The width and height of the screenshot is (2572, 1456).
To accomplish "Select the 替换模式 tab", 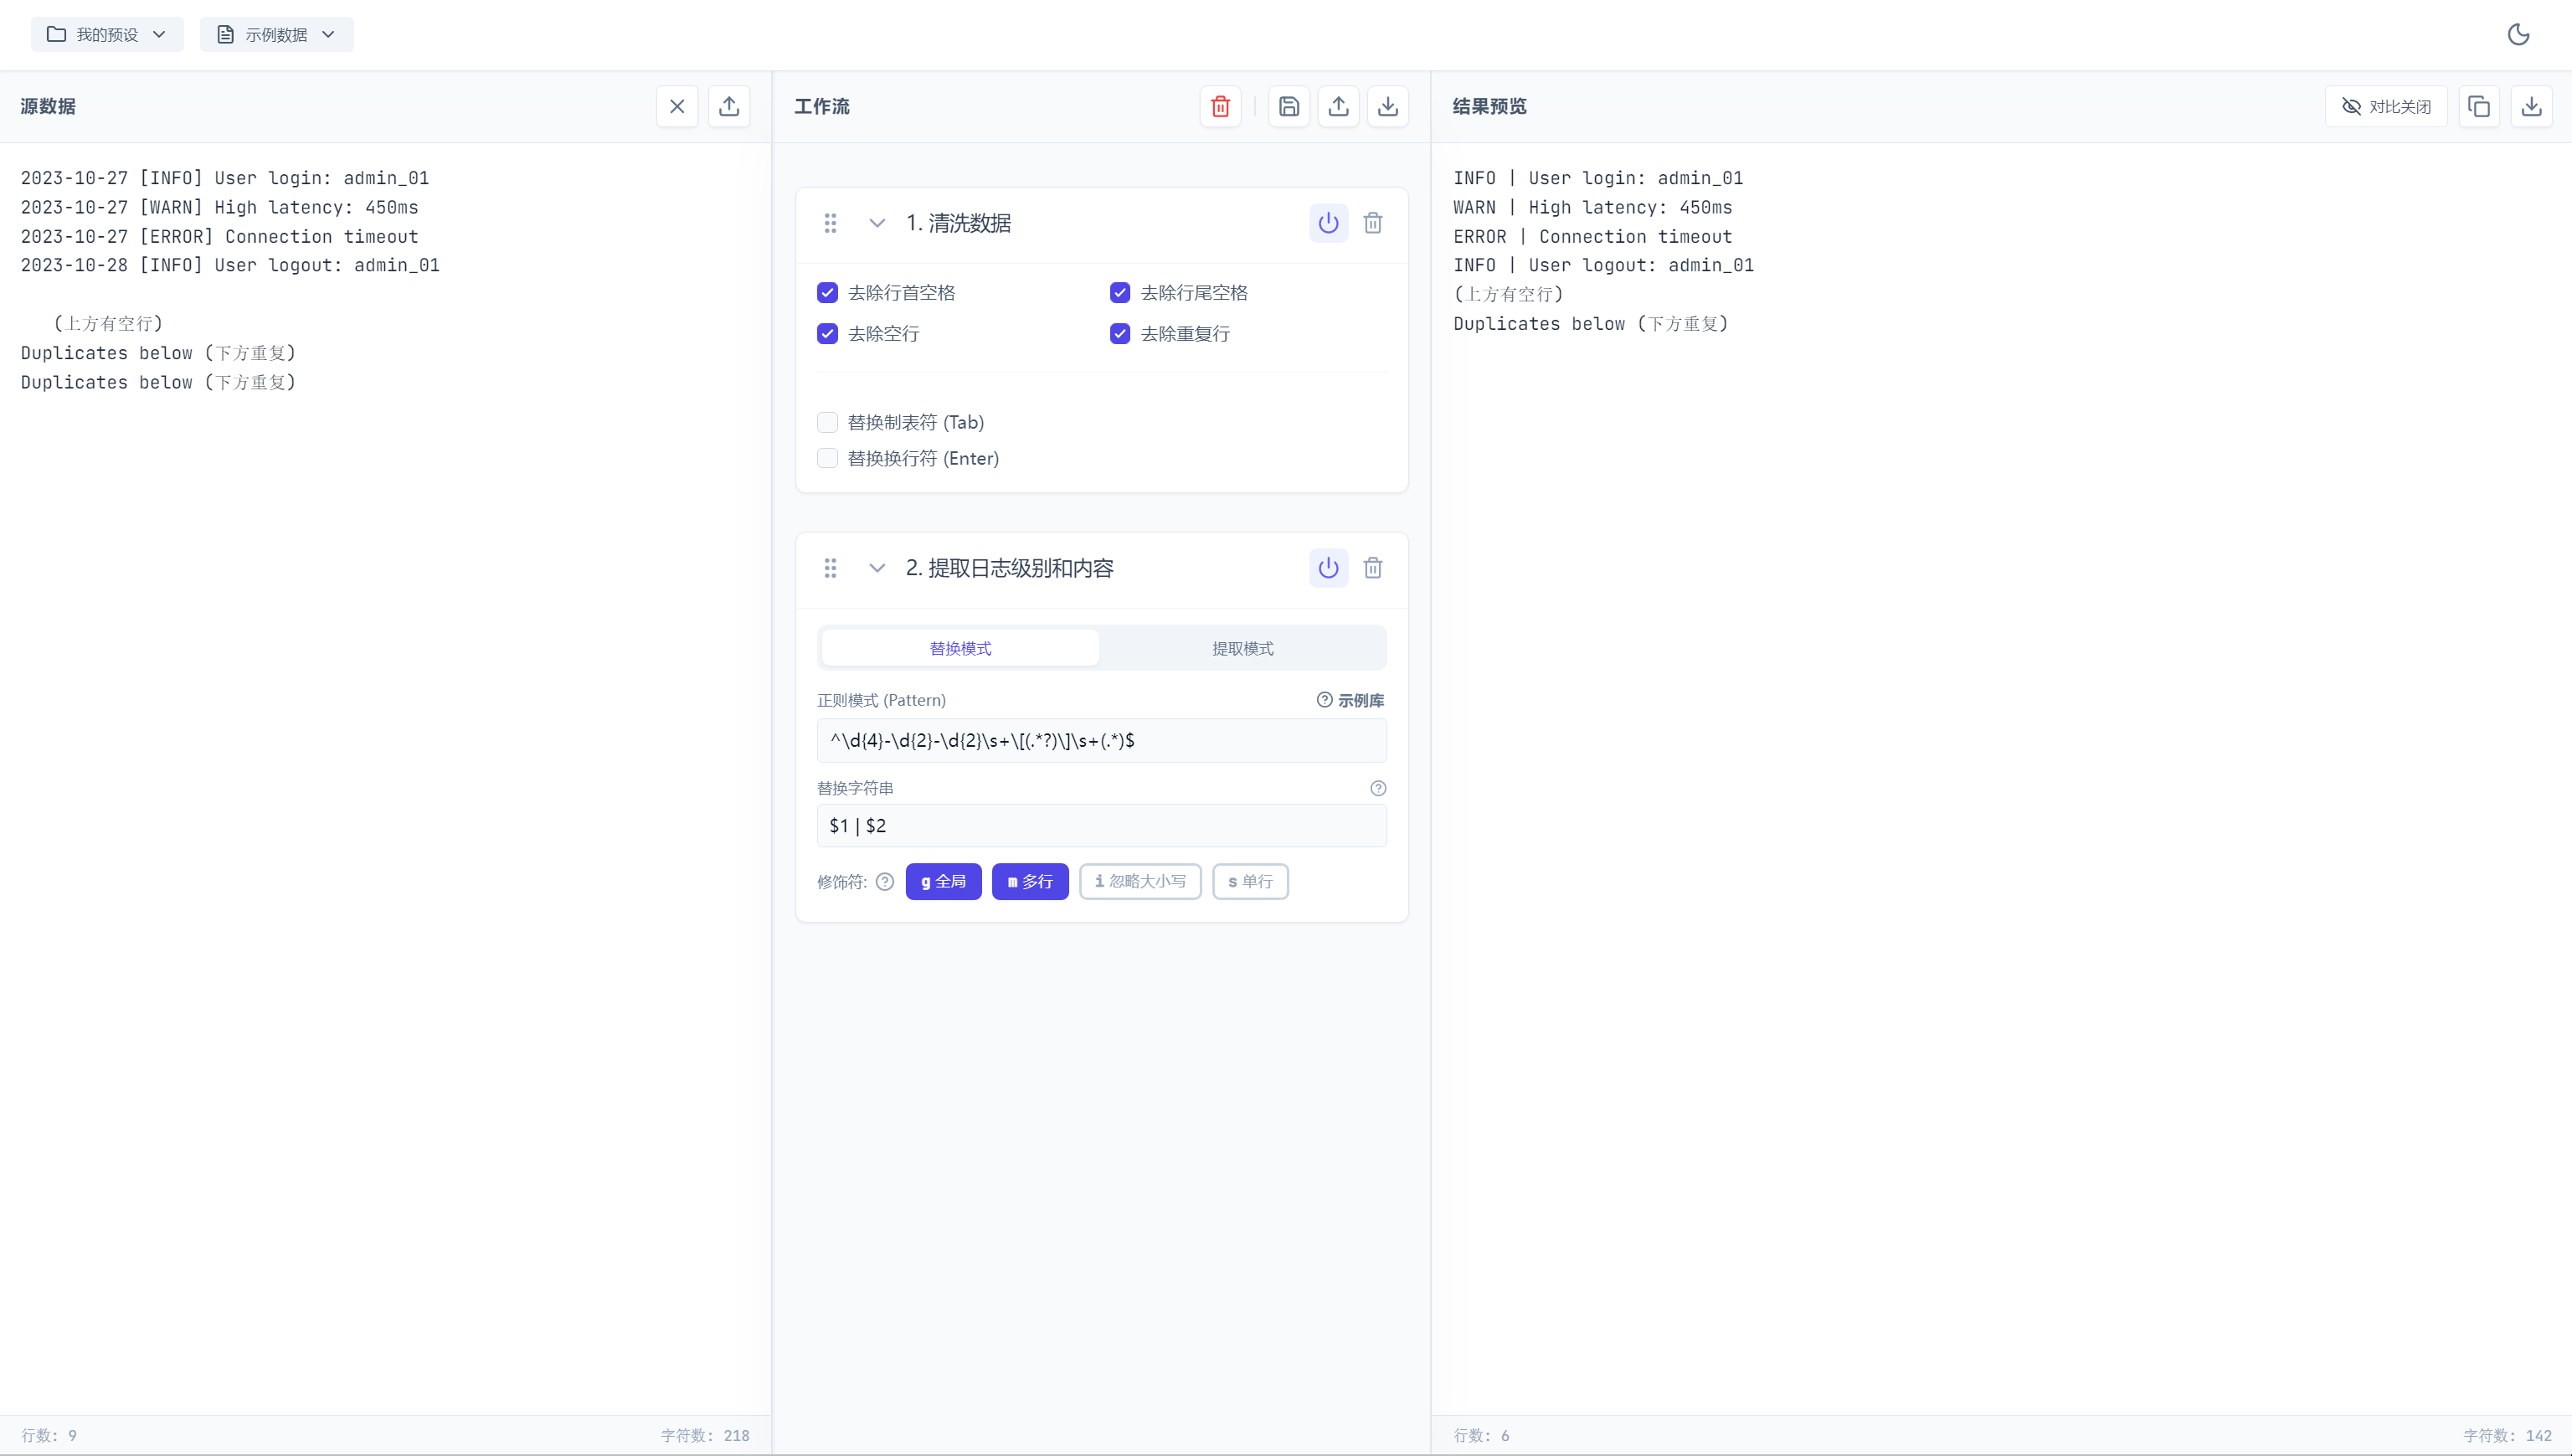I will point(960,648).
